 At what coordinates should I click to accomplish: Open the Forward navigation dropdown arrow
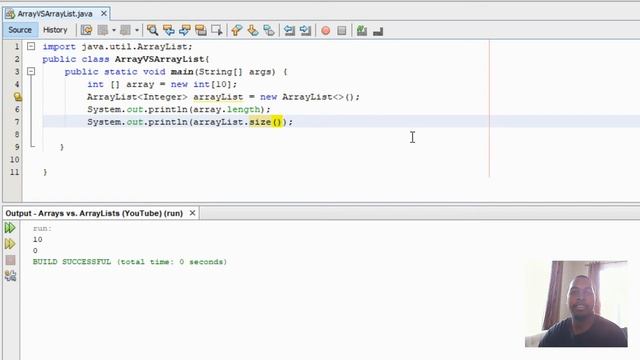(x=137, y=30)
